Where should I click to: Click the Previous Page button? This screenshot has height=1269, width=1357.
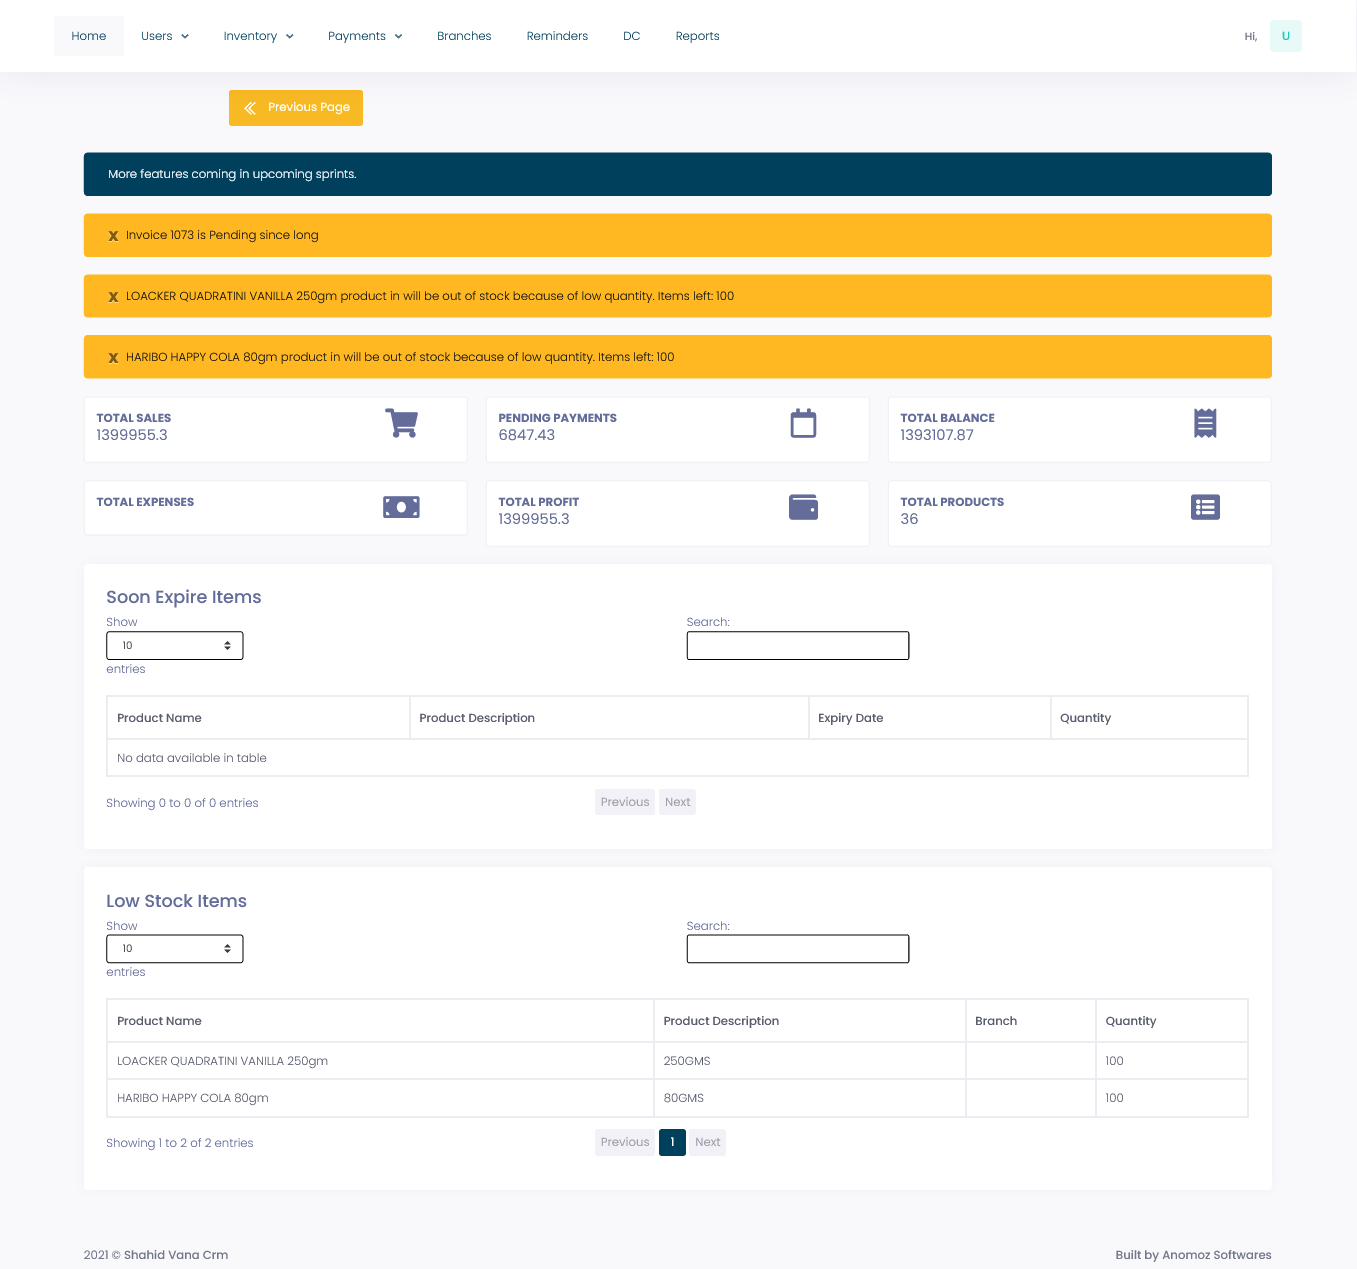[295, 108]
